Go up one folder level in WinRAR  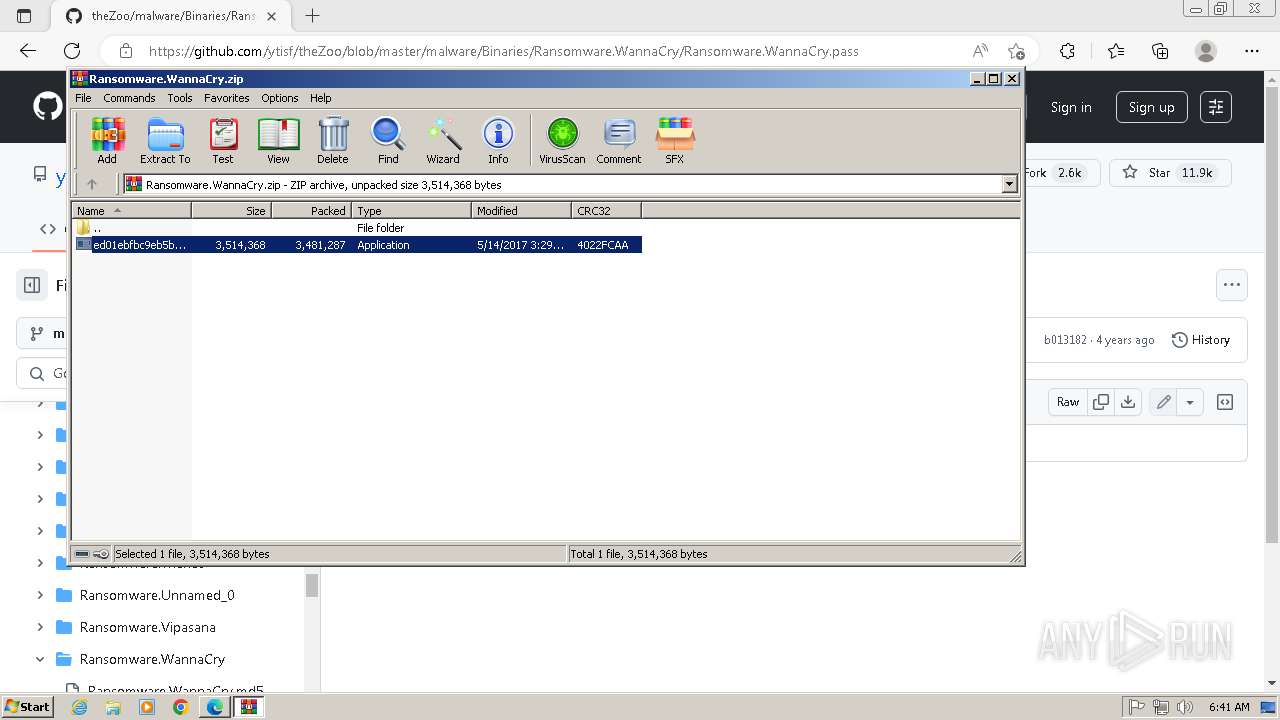[92, 184]
